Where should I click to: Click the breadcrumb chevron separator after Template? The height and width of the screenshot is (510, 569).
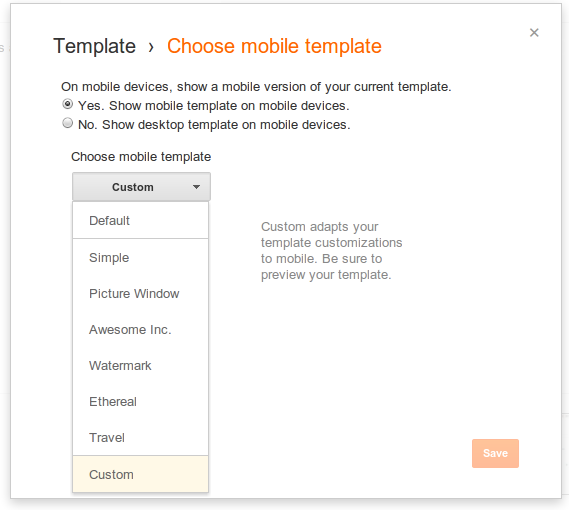tap(151, 47)
